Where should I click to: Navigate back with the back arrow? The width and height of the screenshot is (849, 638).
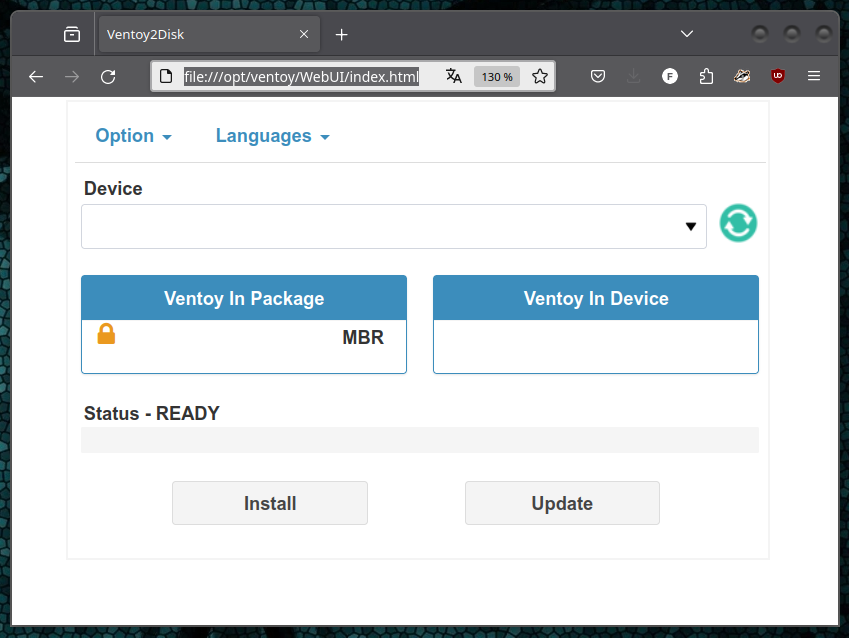click(x=36, y=75)
